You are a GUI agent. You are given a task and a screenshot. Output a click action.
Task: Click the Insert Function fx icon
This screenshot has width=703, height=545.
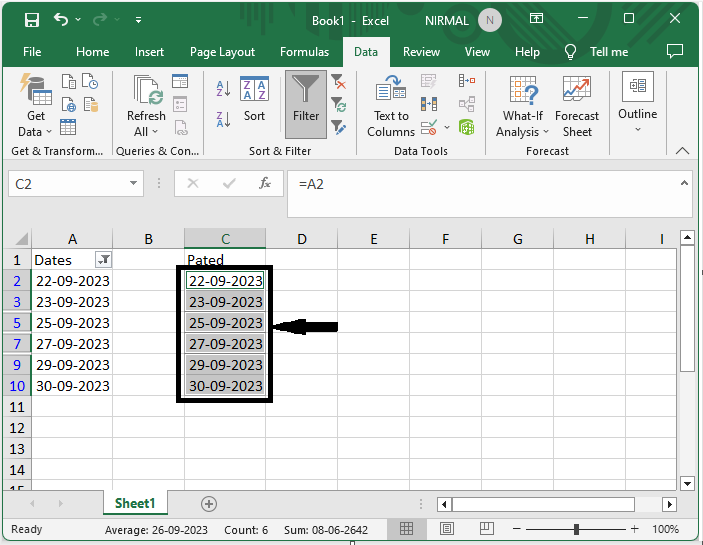[265, 183]
